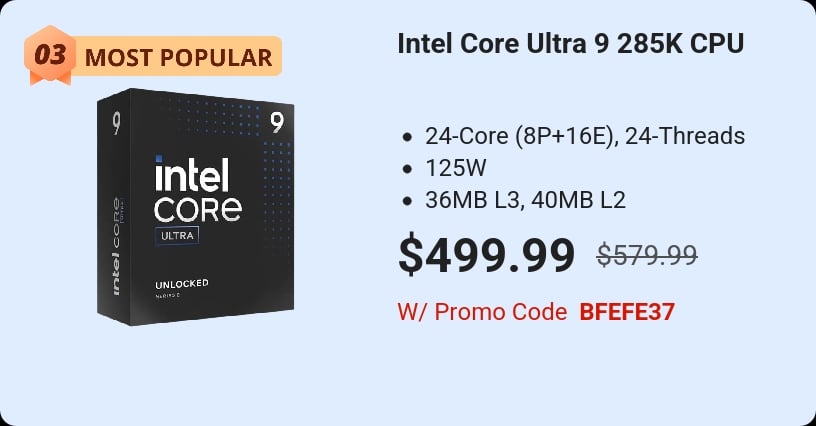Click the bullet dot beside 125W
The image size is (816, 426).
tap(407, 169)
